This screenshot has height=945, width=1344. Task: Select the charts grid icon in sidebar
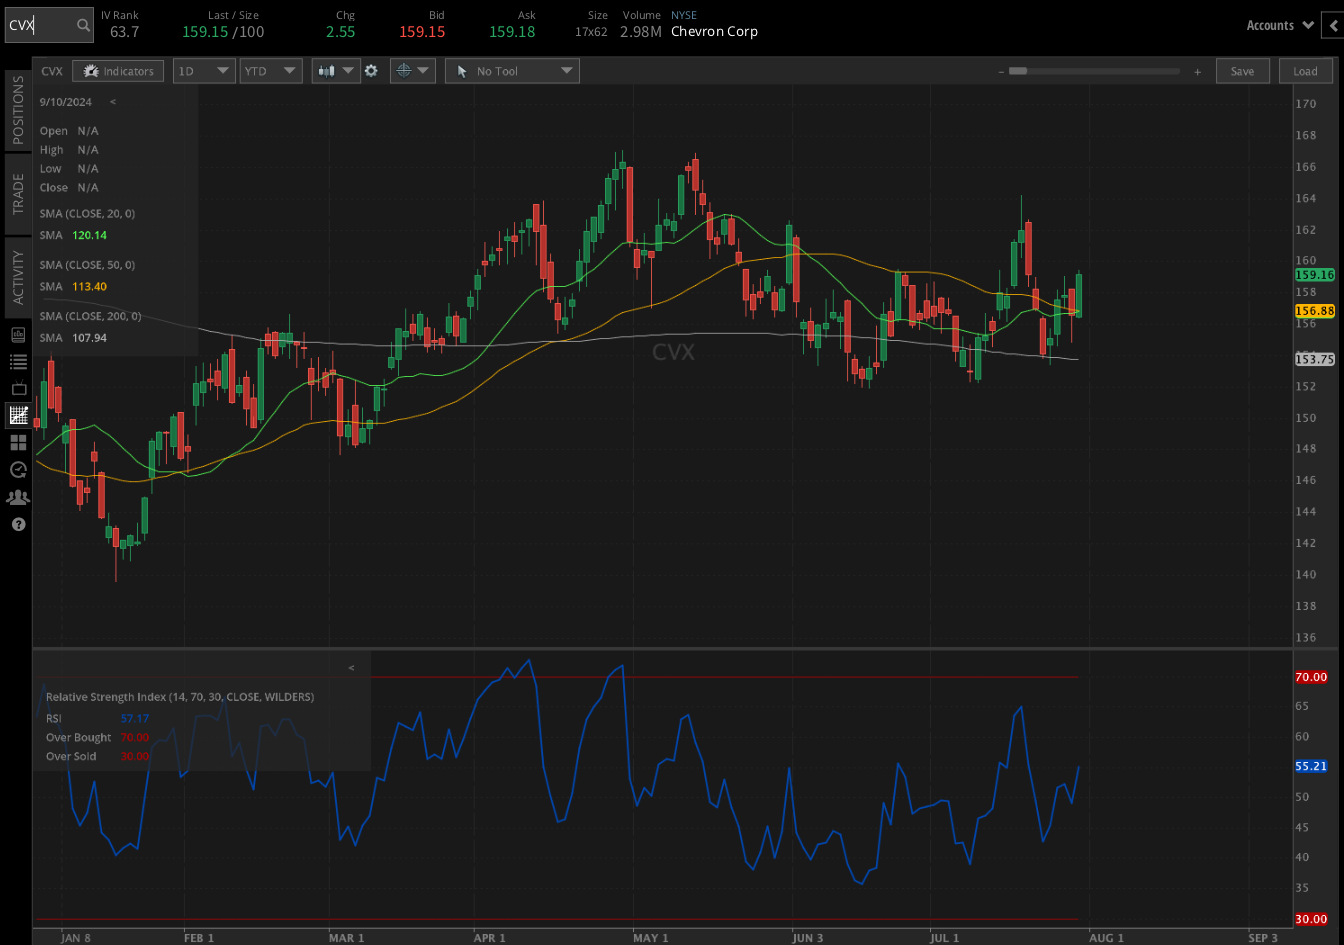pyautogui.click(x=18, y=415)
